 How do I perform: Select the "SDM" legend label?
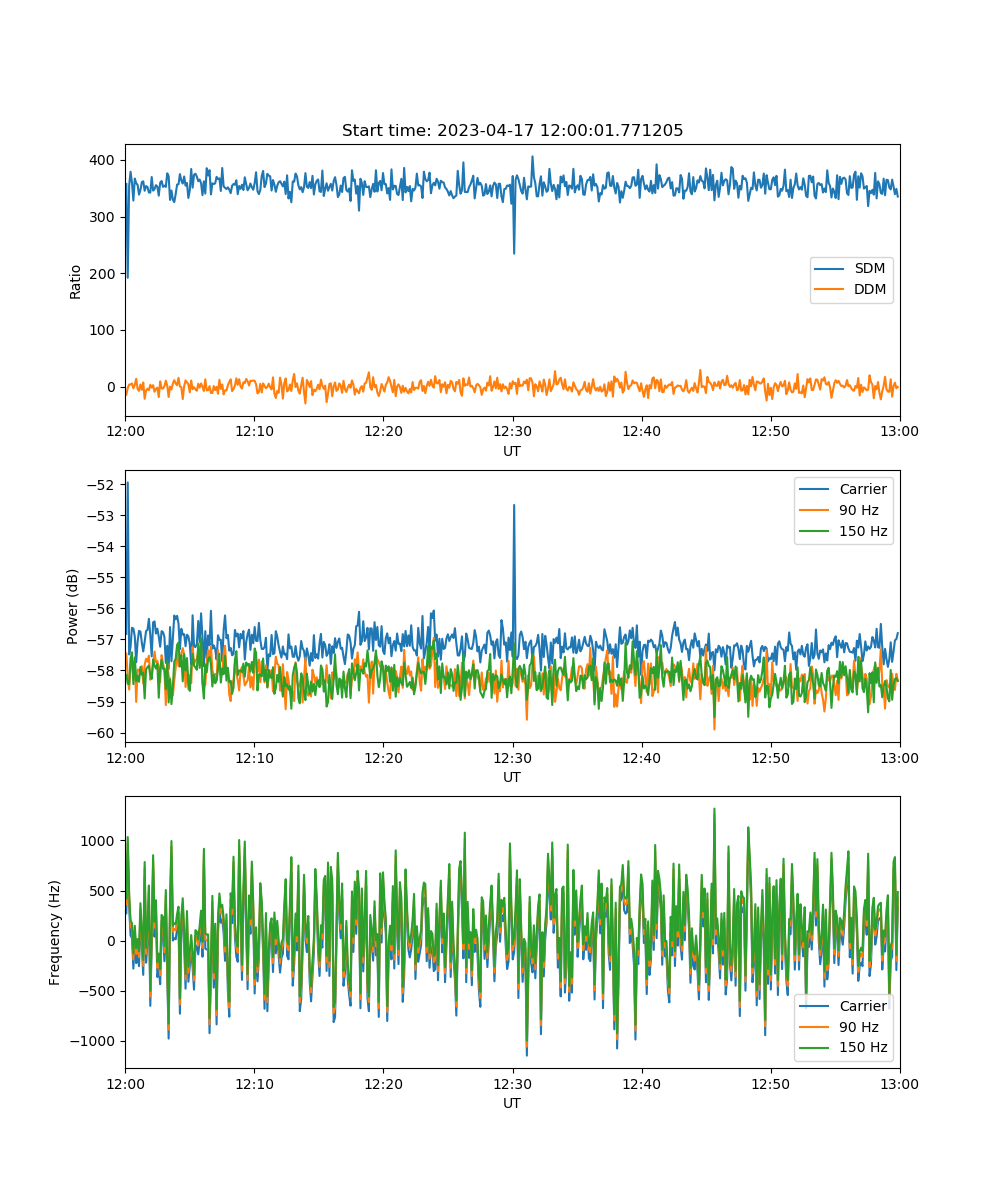870,269
